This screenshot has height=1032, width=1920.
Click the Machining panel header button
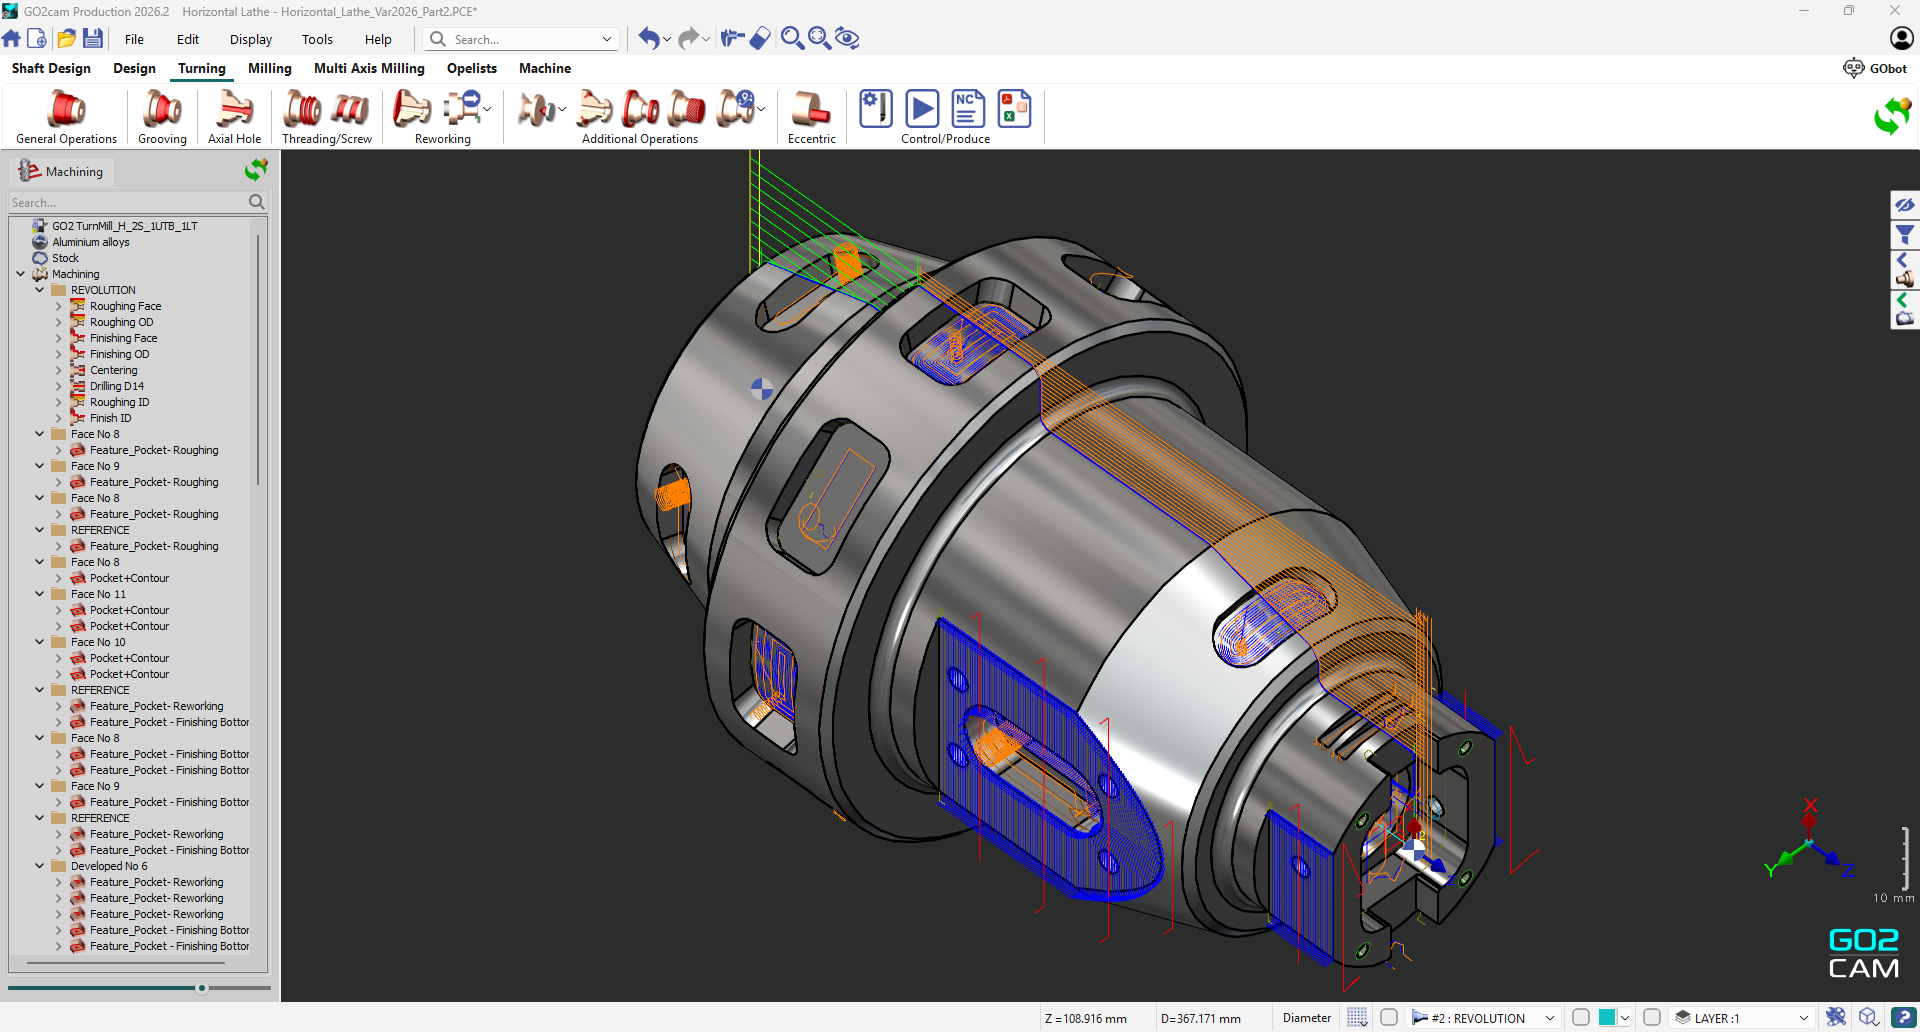pos(61,171)
